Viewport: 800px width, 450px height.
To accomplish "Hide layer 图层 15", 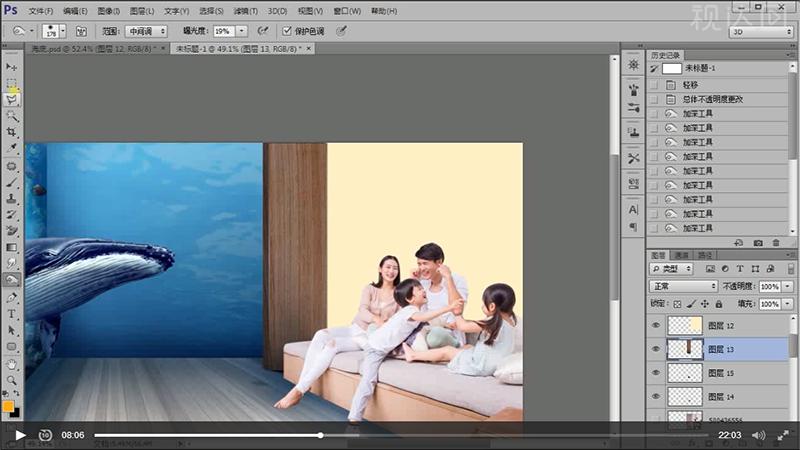I will point(656,372).
